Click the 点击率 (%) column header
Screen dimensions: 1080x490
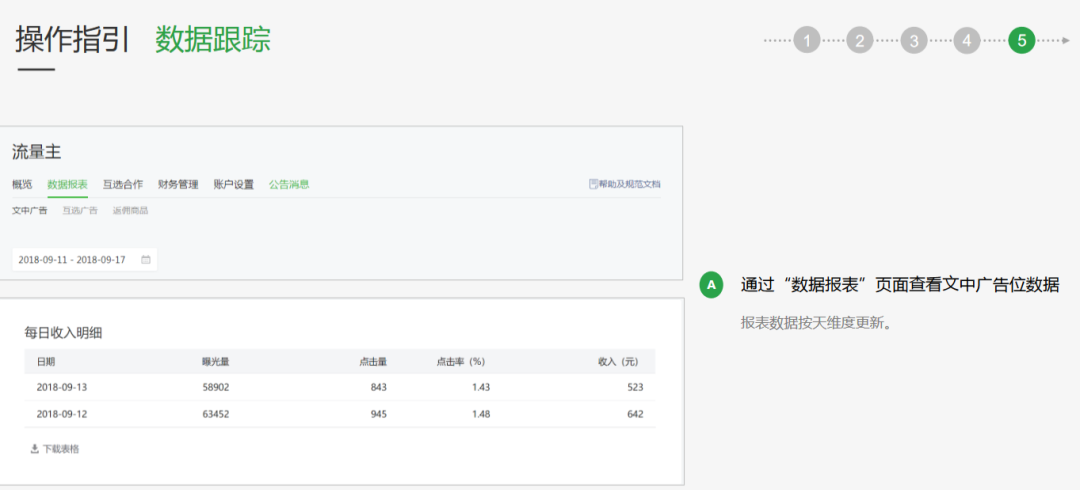[x=461, y=361]
